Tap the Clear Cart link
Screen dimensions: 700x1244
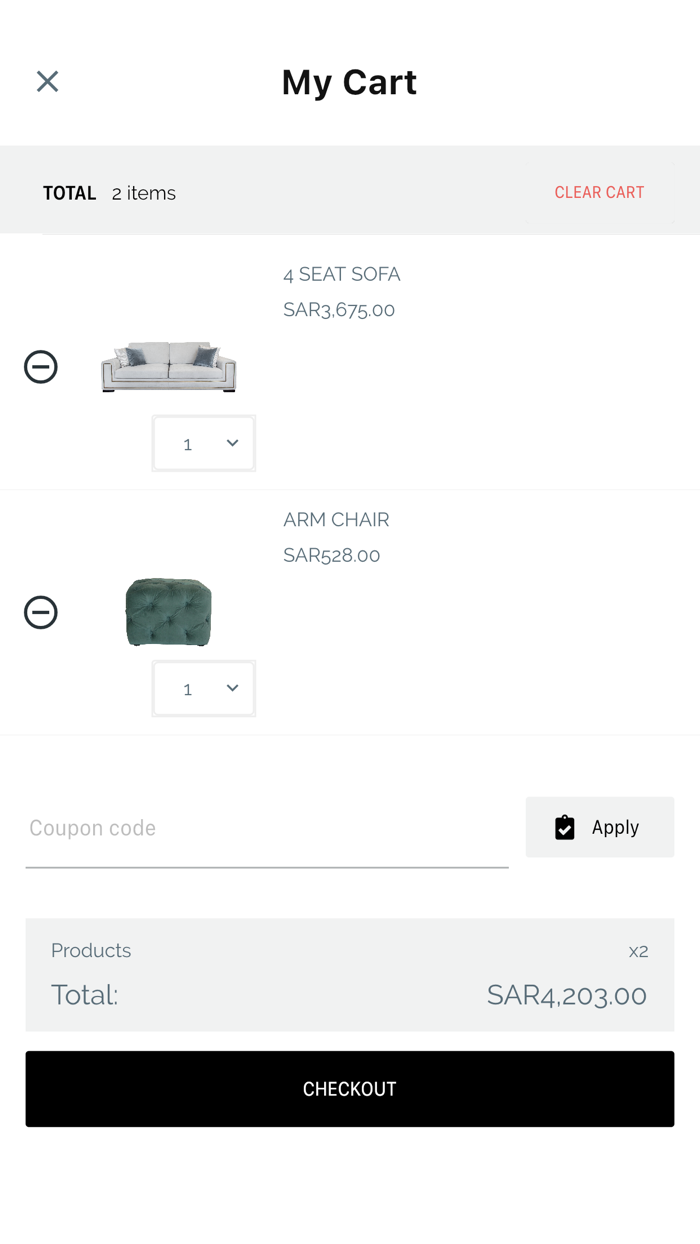[x=599, y=192]
